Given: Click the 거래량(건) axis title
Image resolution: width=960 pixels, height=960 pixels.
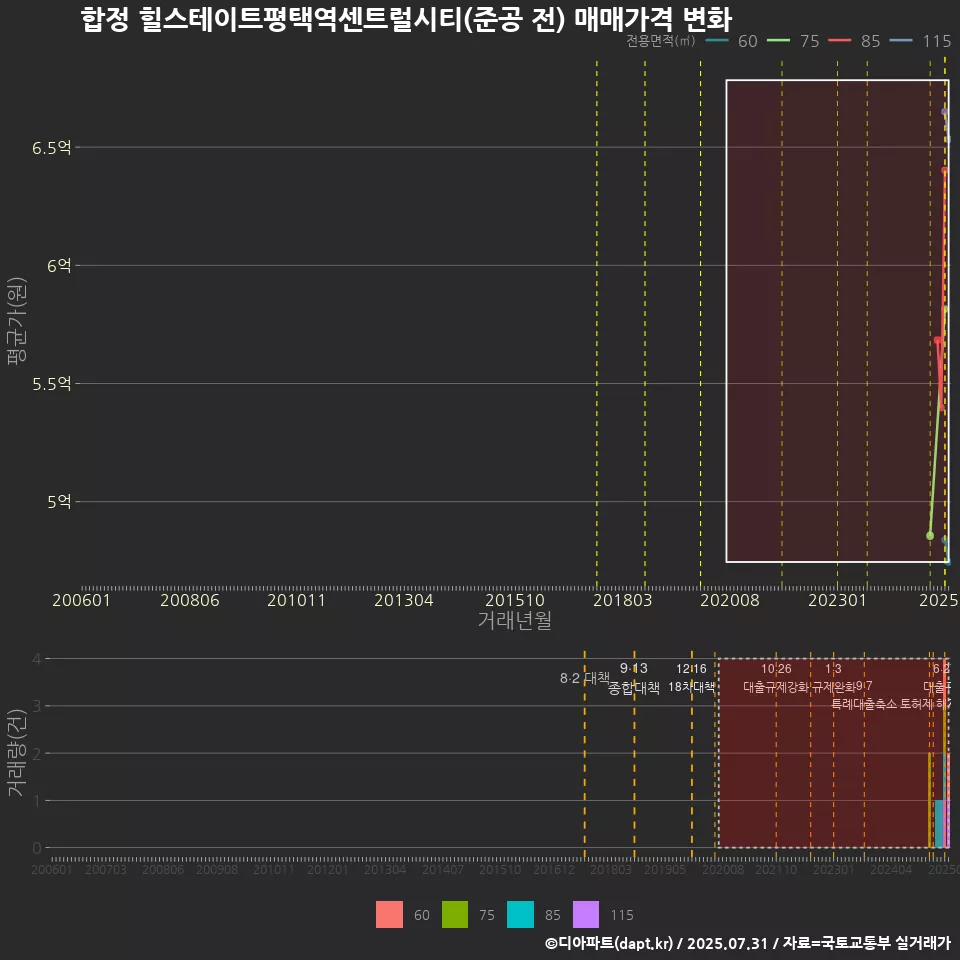Looking at the screenshot, I should pos(17,752).
